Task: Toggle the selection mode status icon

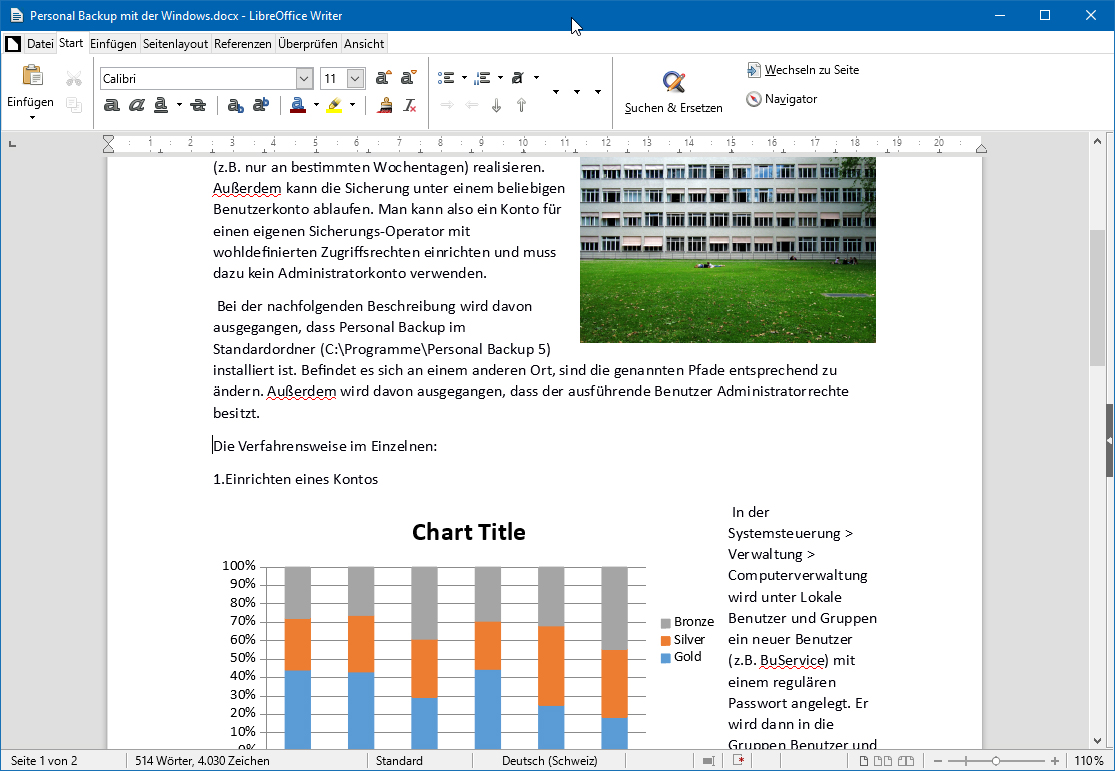Action: pos(708,760)
